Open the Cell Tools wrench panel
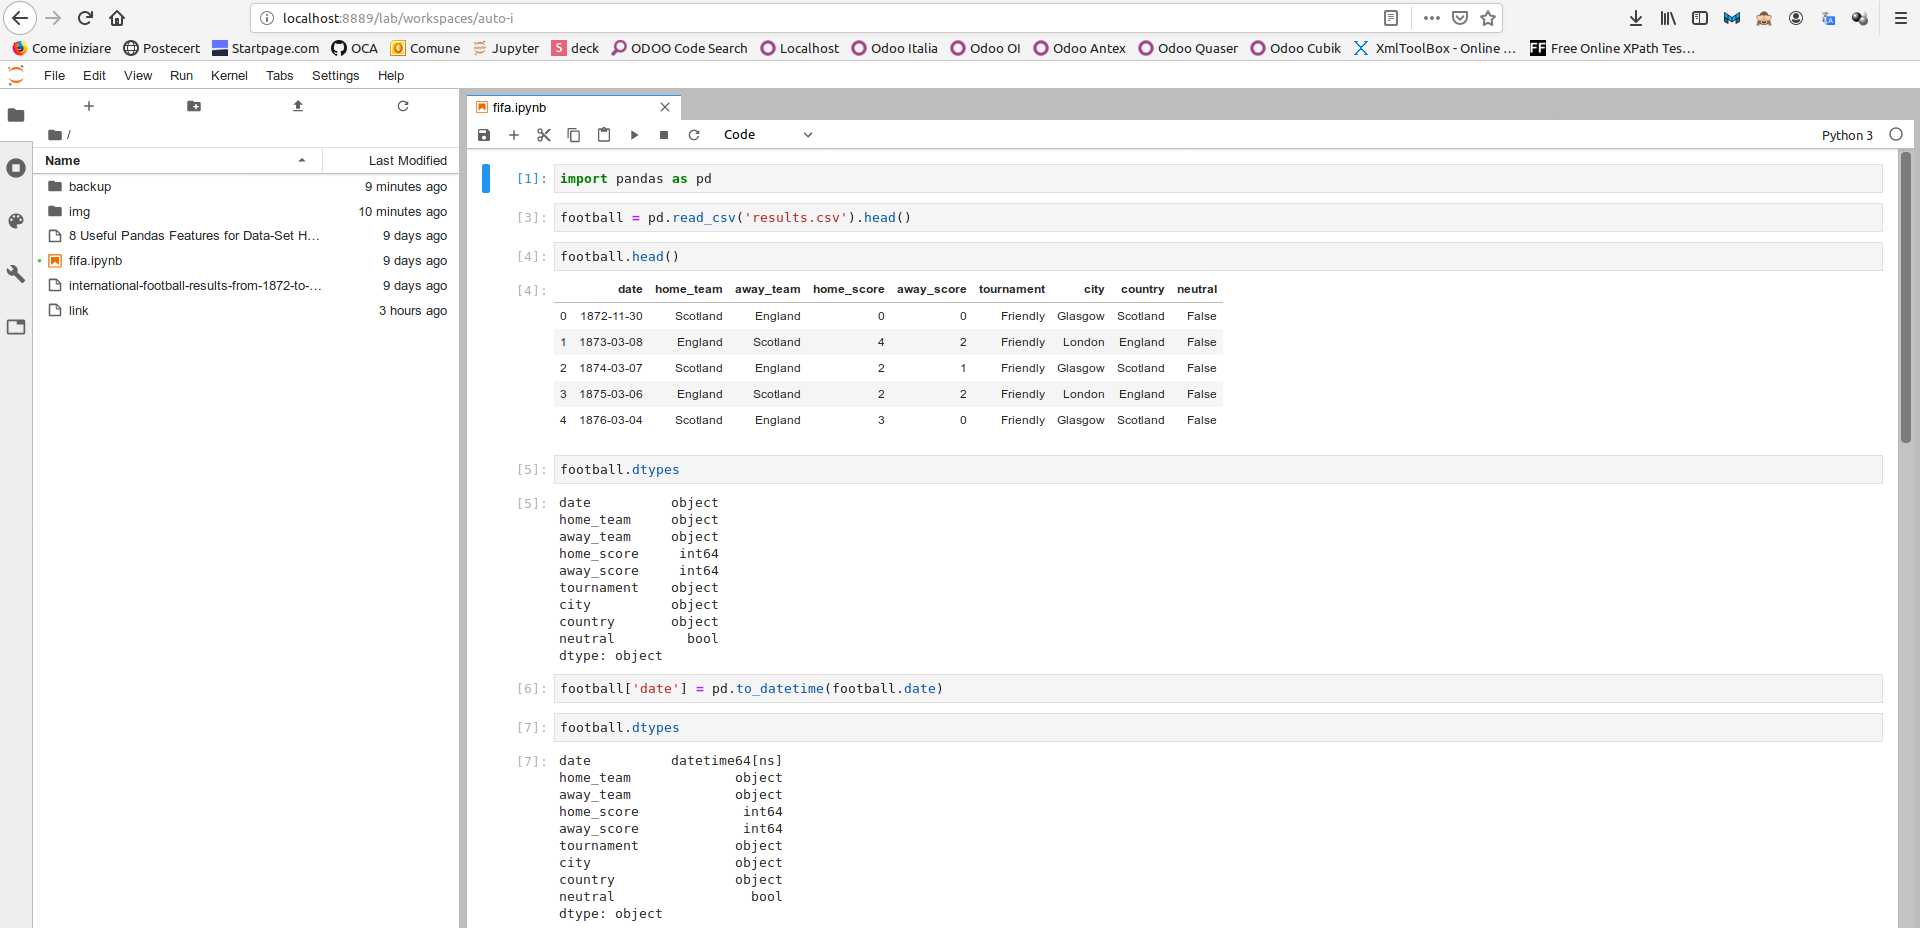The height and width of the screenshot is (928, 1920). pos(16,274)
